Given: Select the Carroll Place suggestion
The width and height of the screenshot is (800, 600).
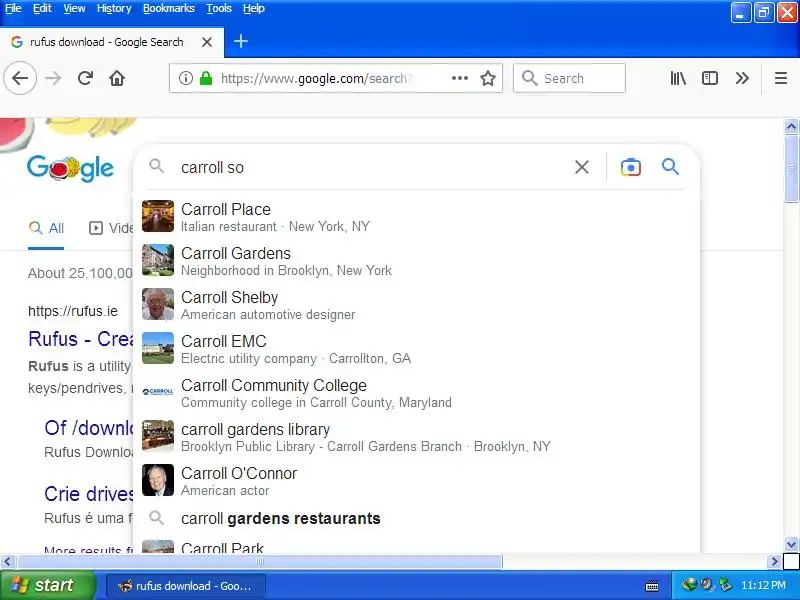Looking at the screenshot, I should pyautogui.click(x=416, y=216).
